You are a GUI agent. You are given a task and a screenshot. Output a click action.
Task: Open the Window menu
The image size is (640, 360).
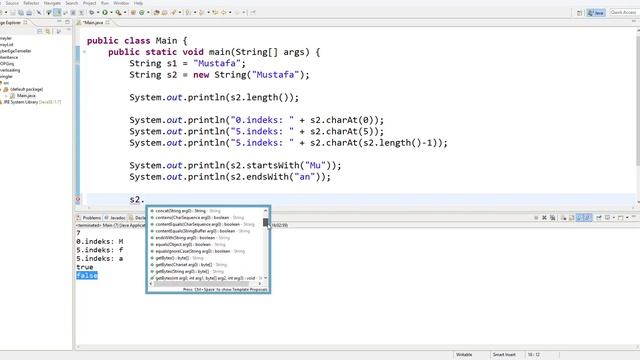tap(121, 3)
